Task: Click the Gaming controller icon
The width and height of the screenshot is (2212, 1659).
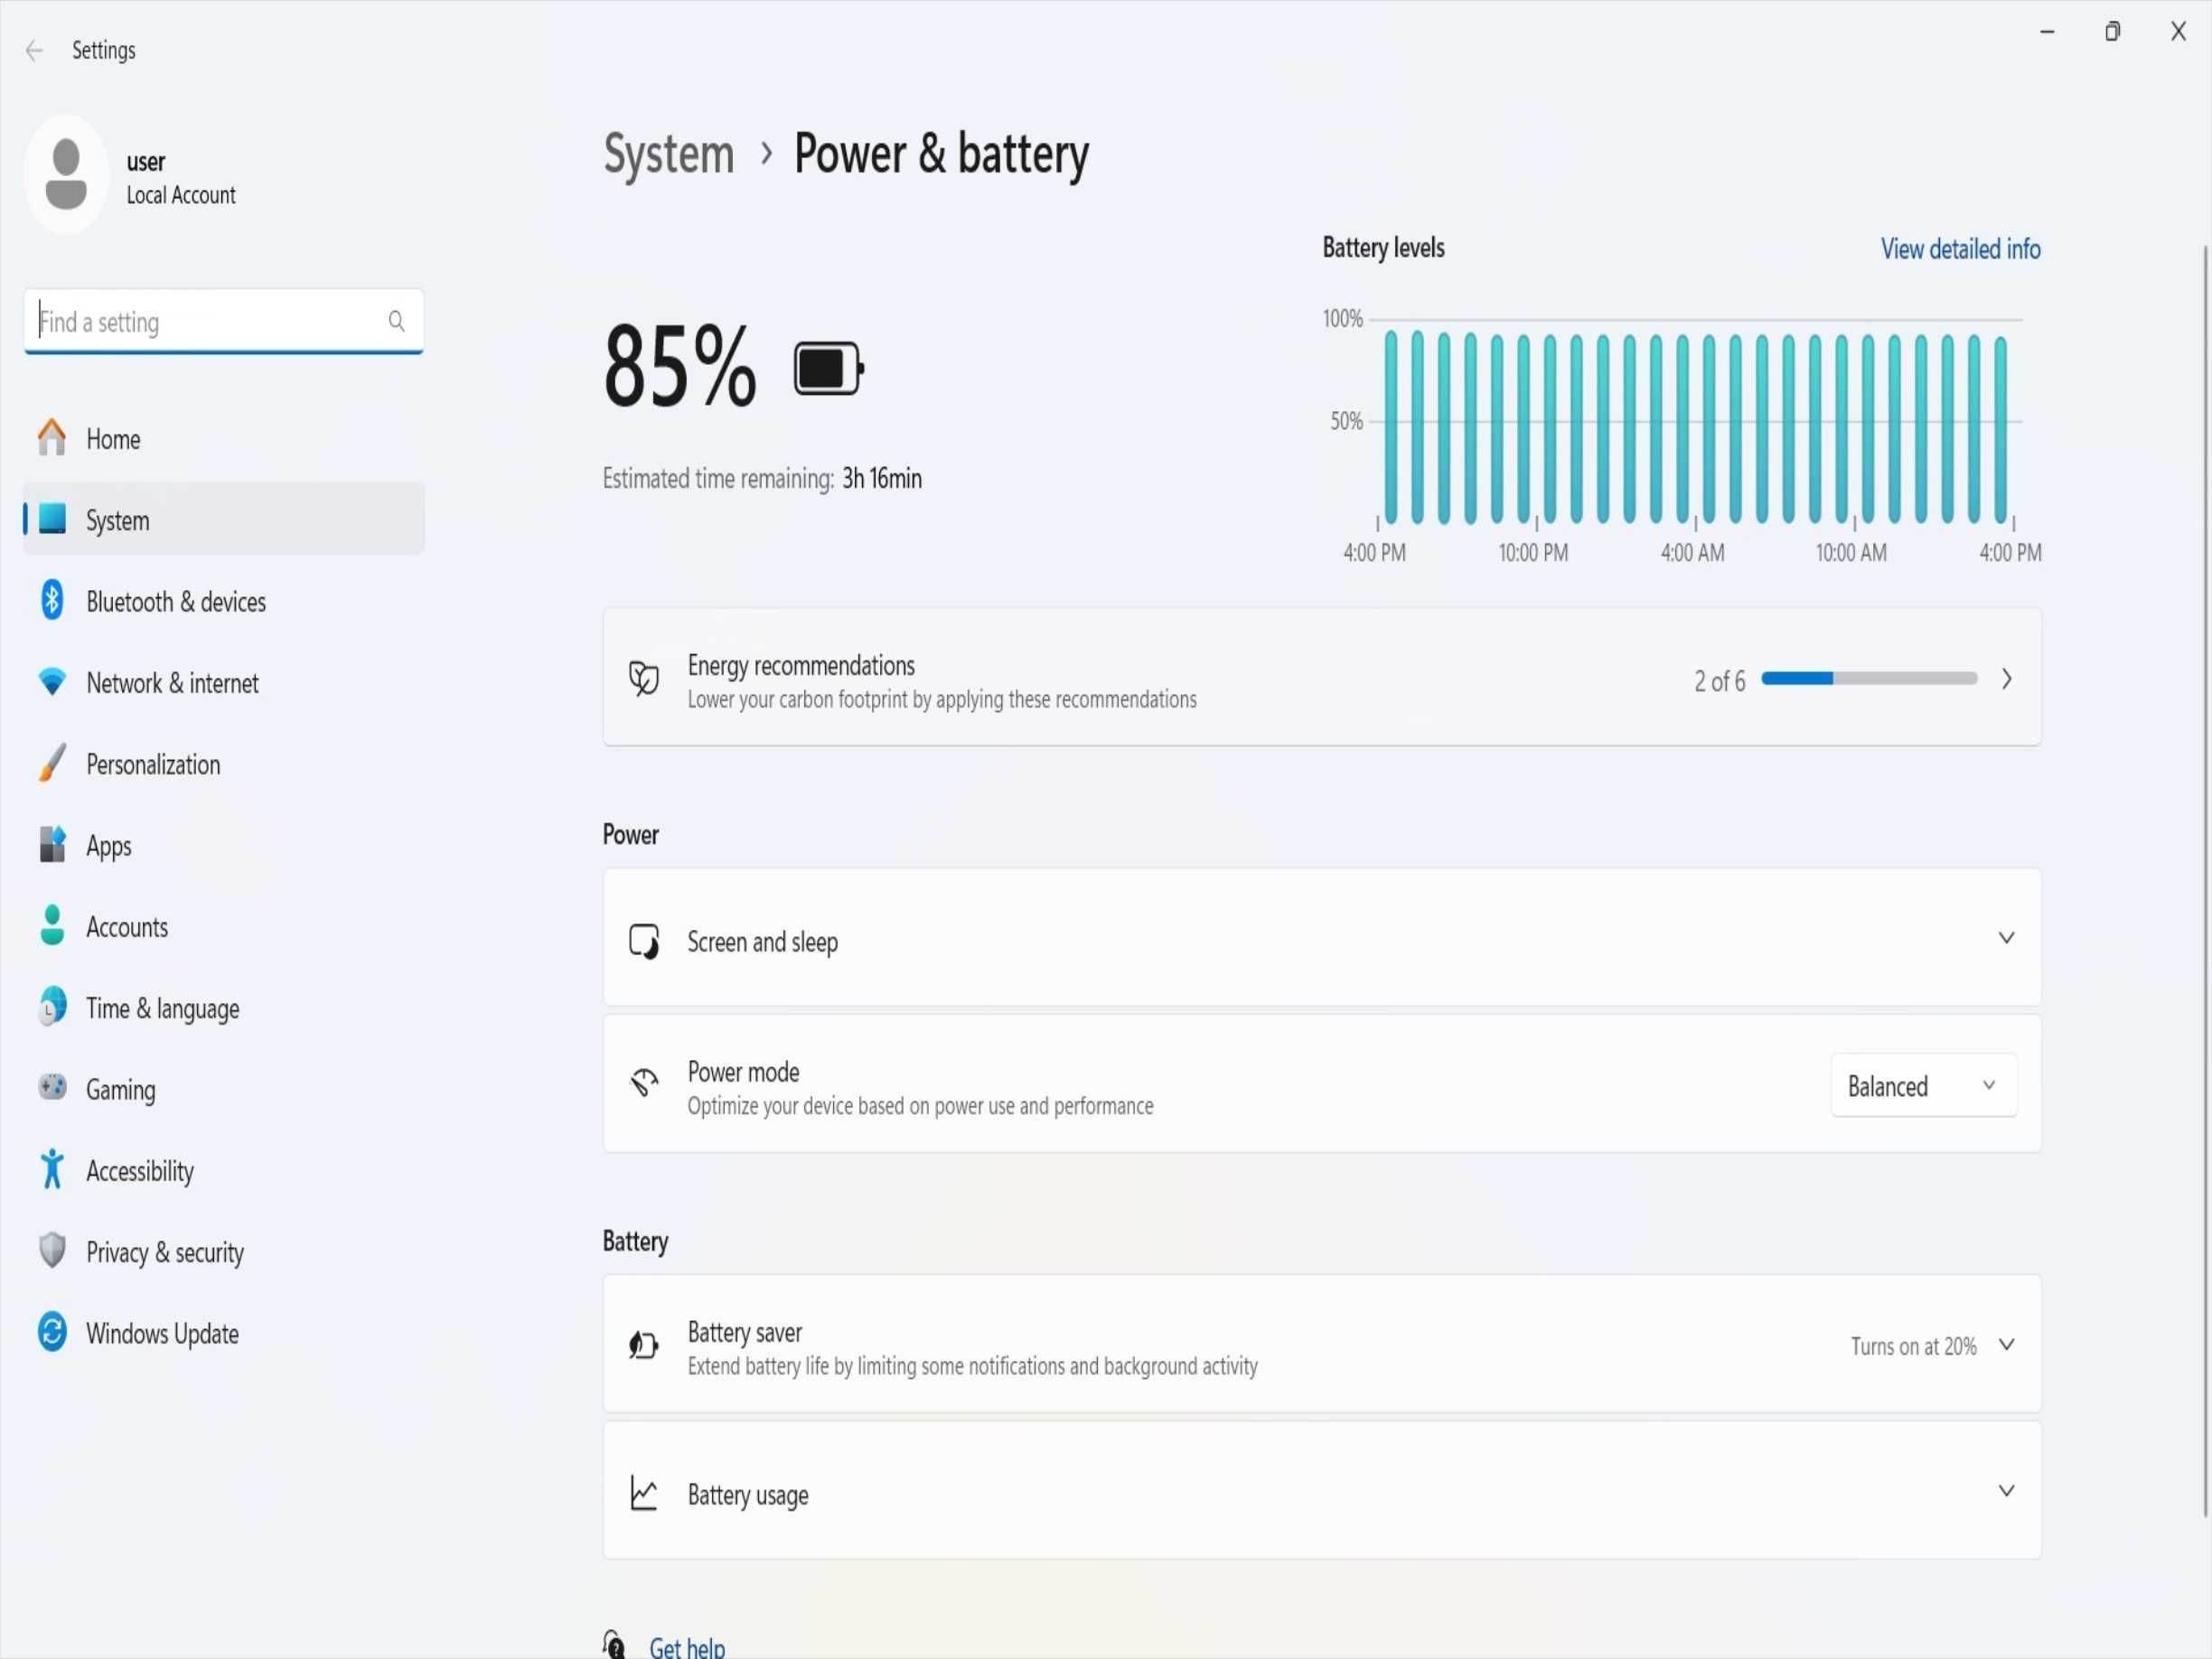Action: pyautogui.click(x=52, y=1087)
